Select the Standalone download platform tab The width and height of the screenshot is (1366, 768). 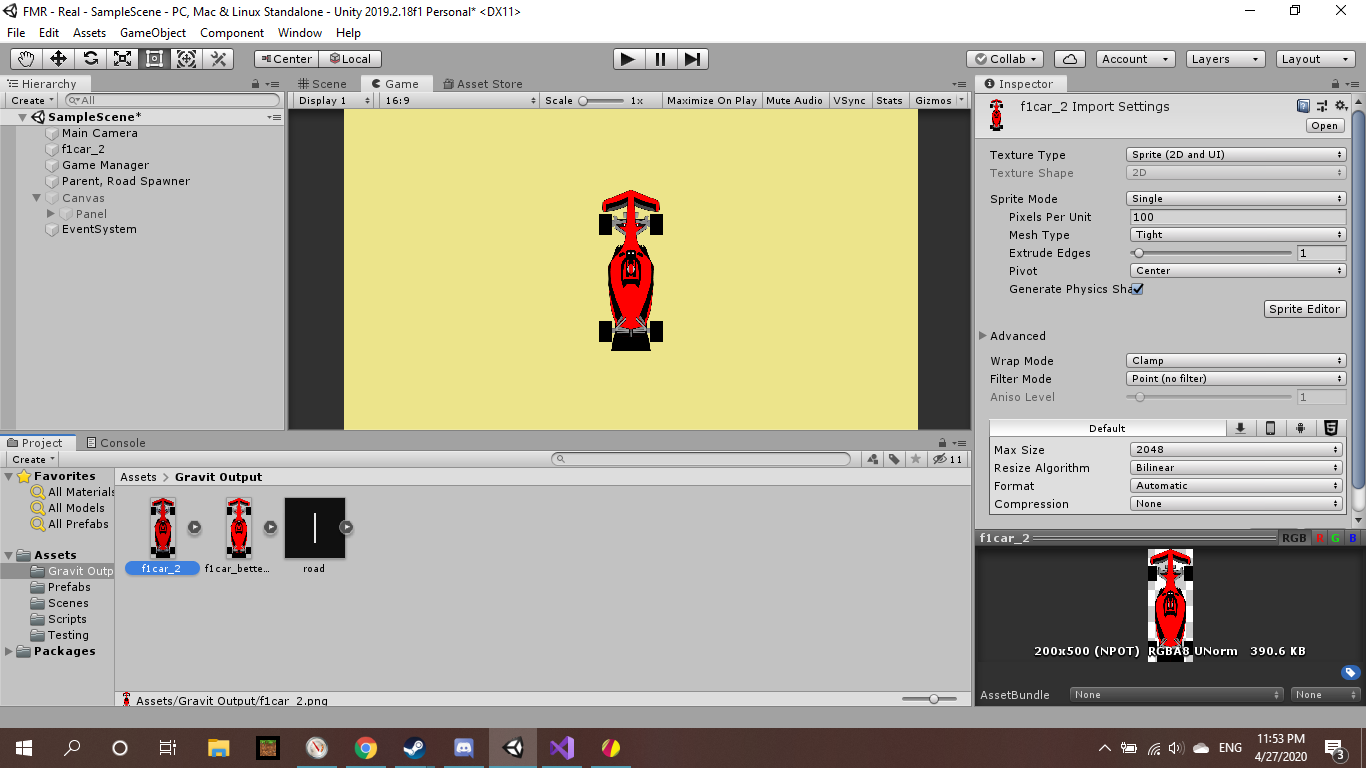[1240, 428]
